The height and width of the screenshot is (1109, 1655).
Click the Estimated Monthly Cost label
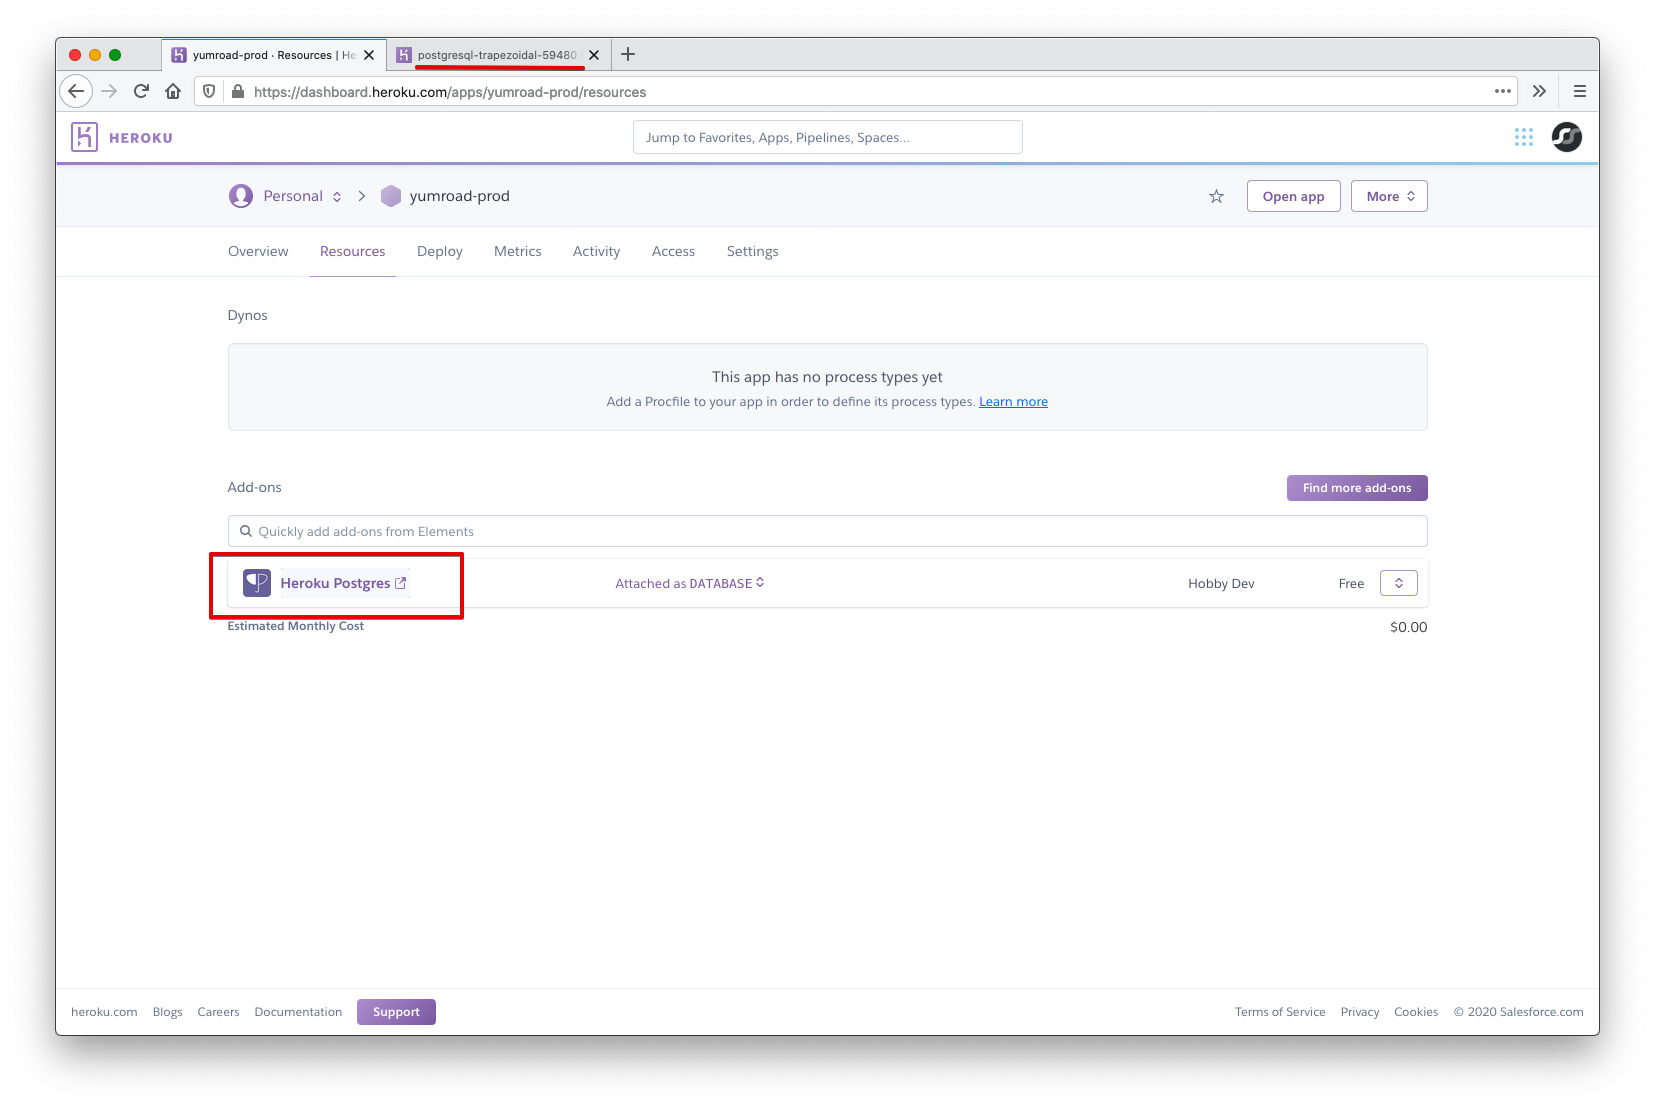coord(295,626)
